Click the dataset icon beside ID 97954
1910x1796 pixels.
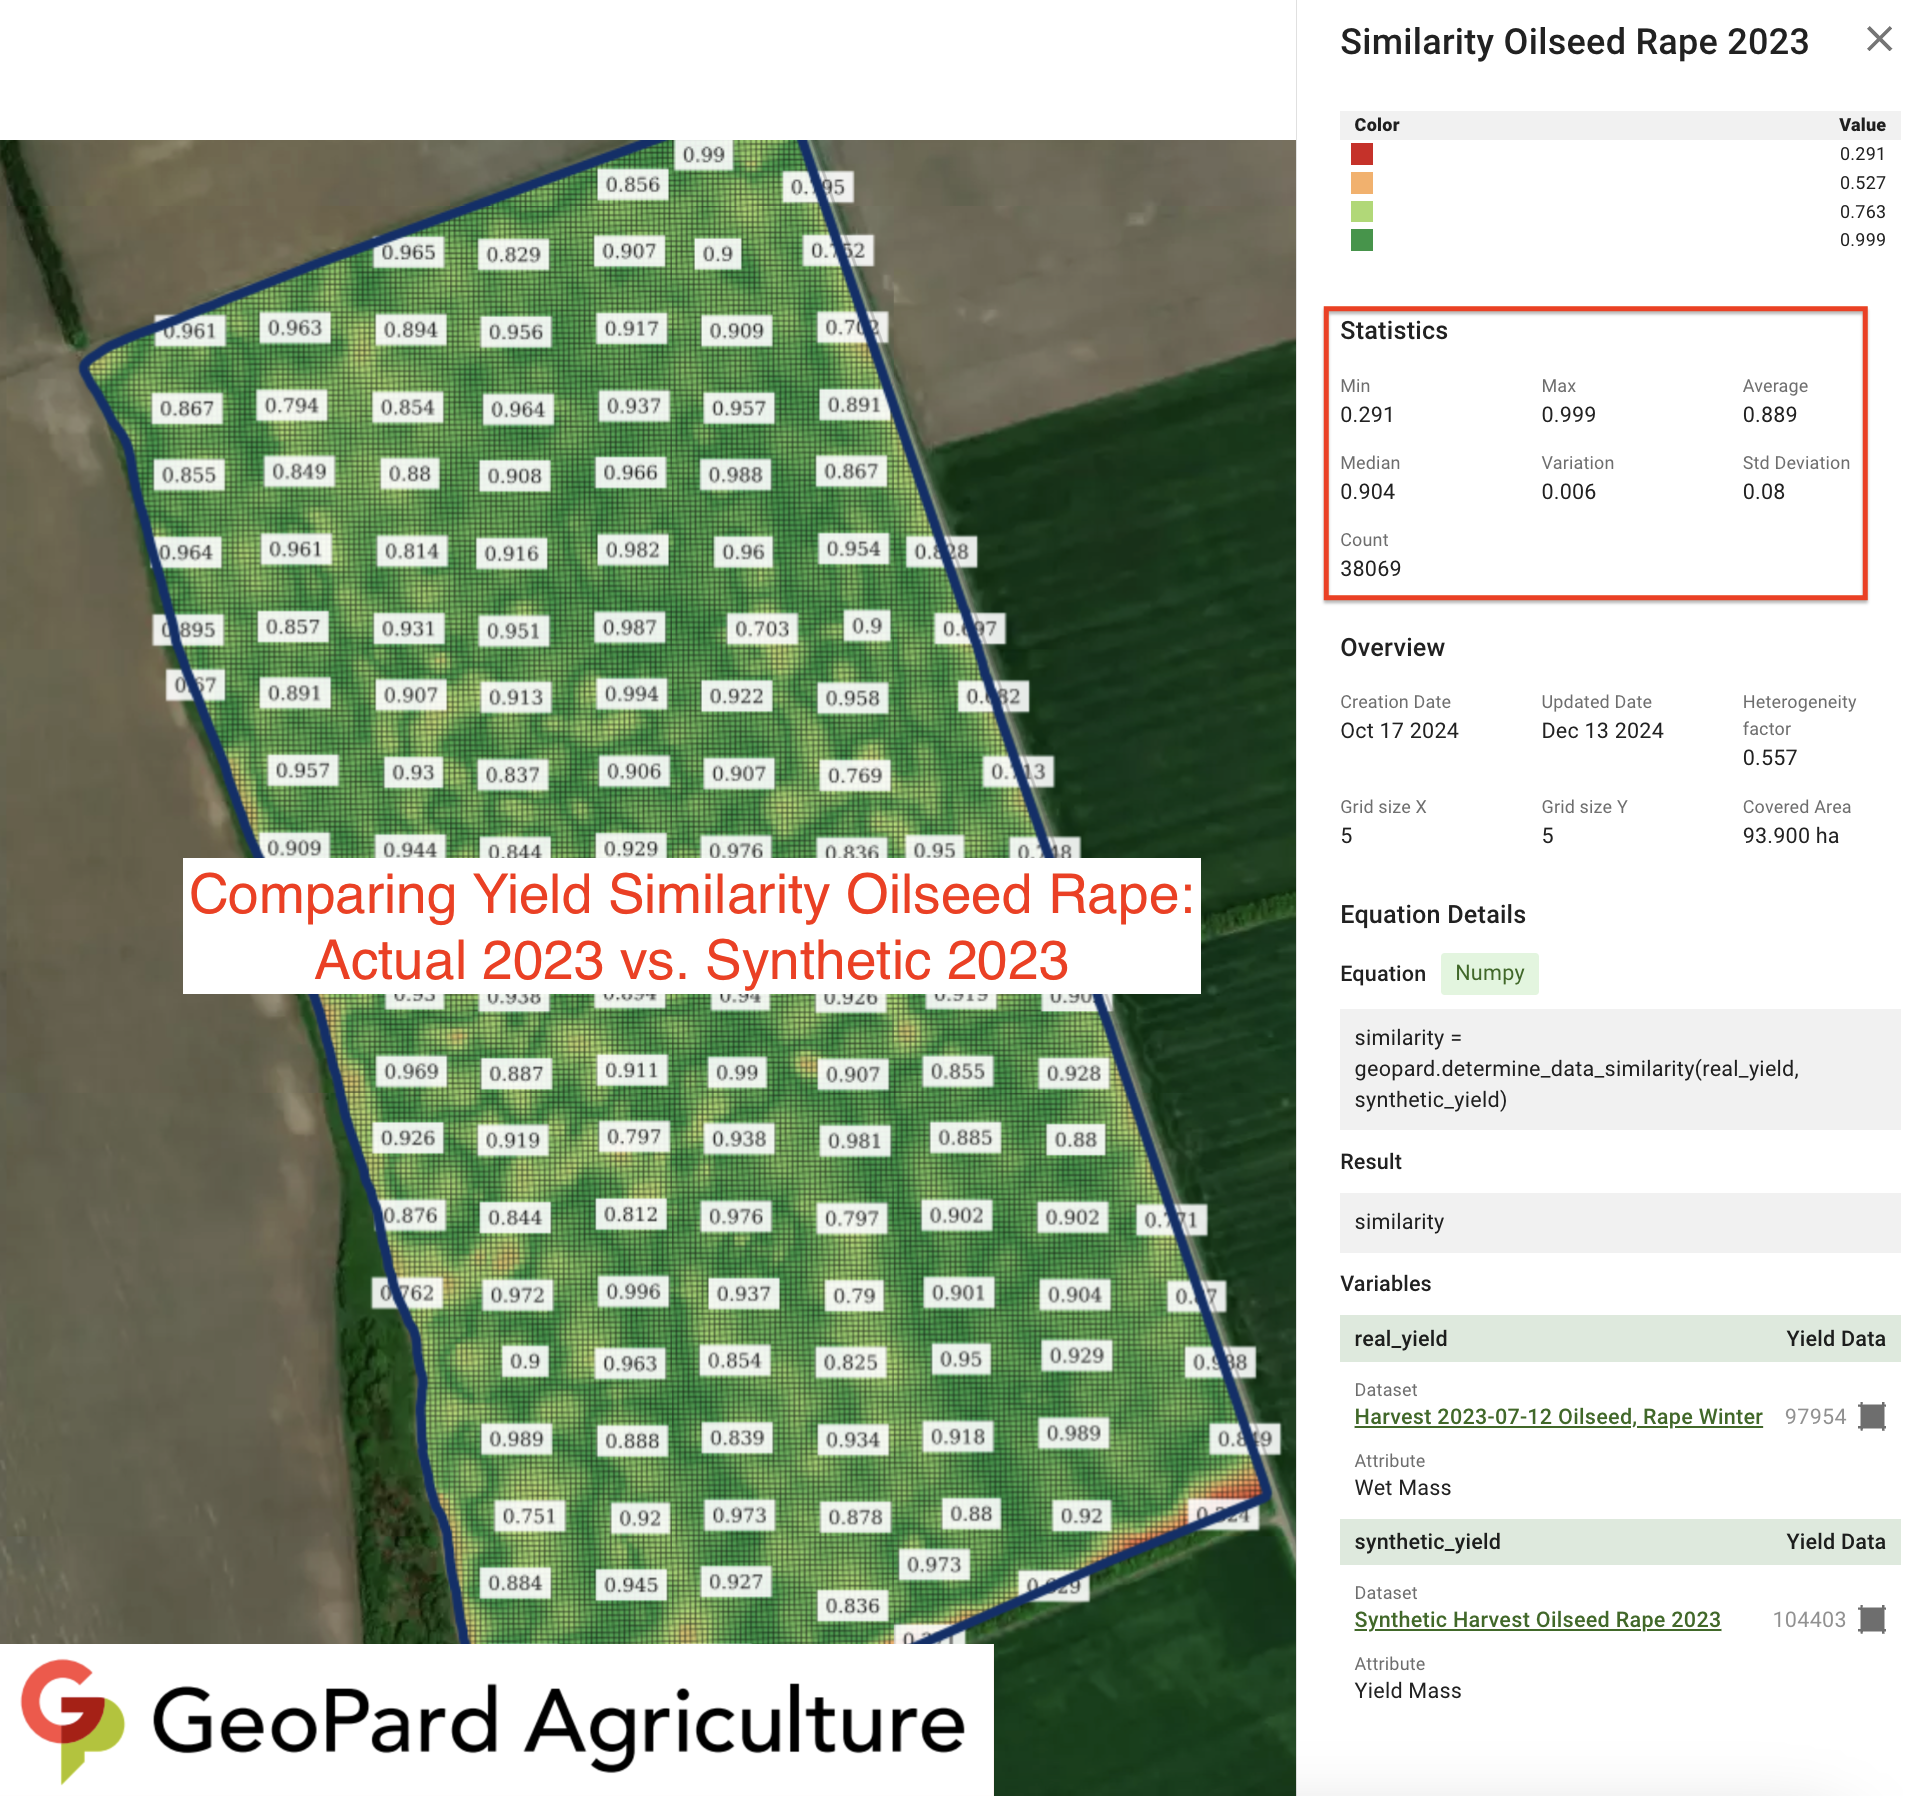click(x=1871, y=1416)
